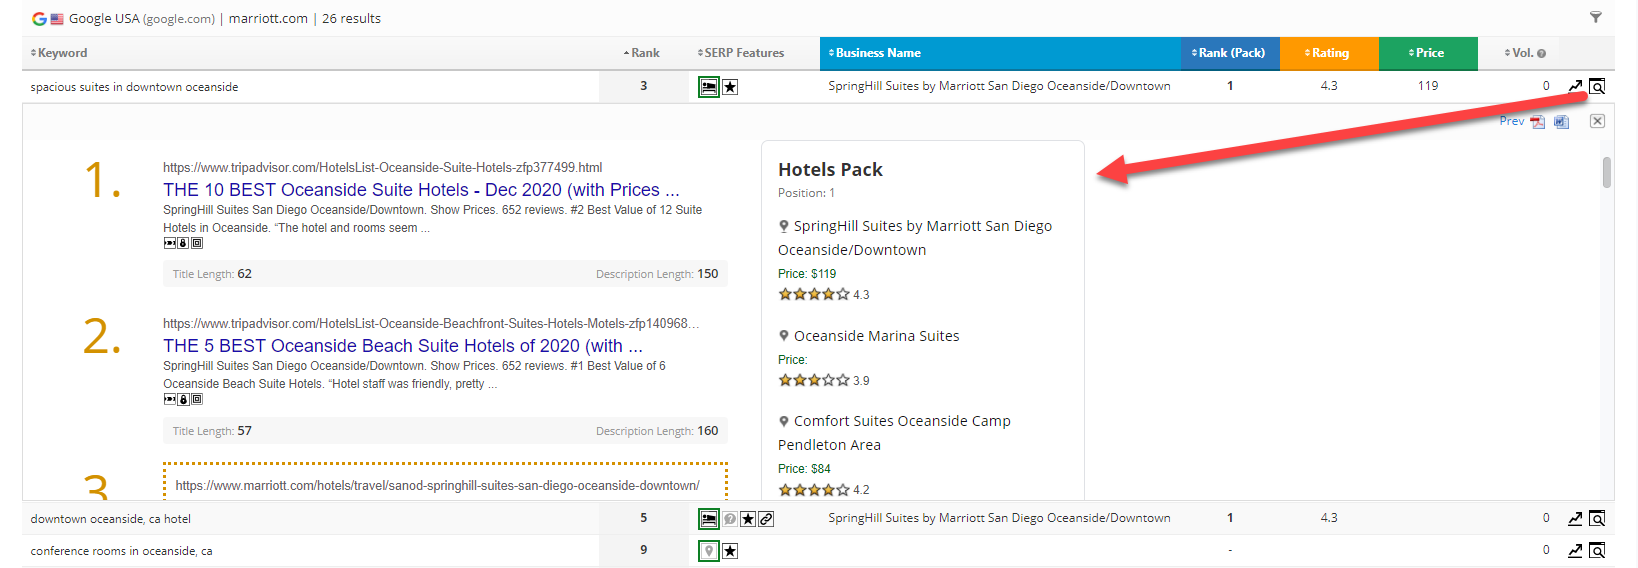Image resolution: width=1638 pixels, height=568 pixels.
Task: Sort table by Keyword column
Action: pos(60,53)
